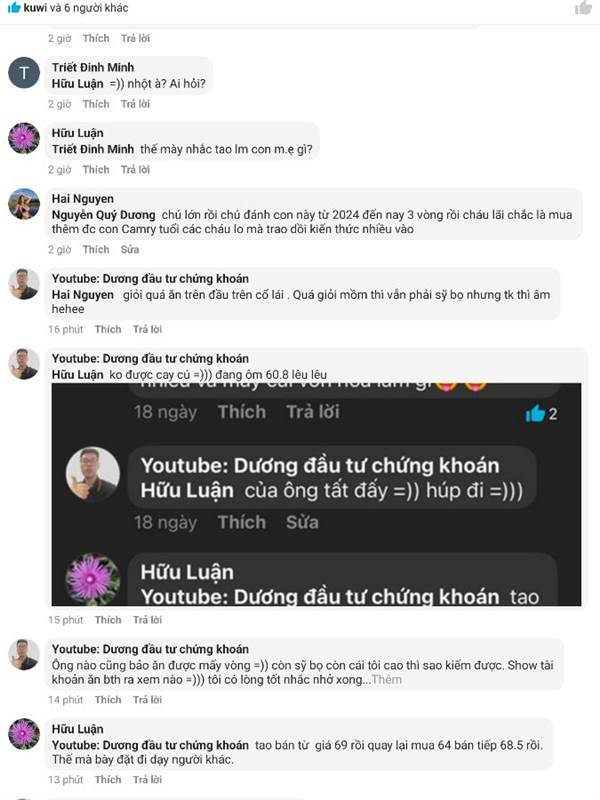Screen dimensions: 600x800
Task: Reply to the comment posted 14 phút ago
Action: pos(147,700)
